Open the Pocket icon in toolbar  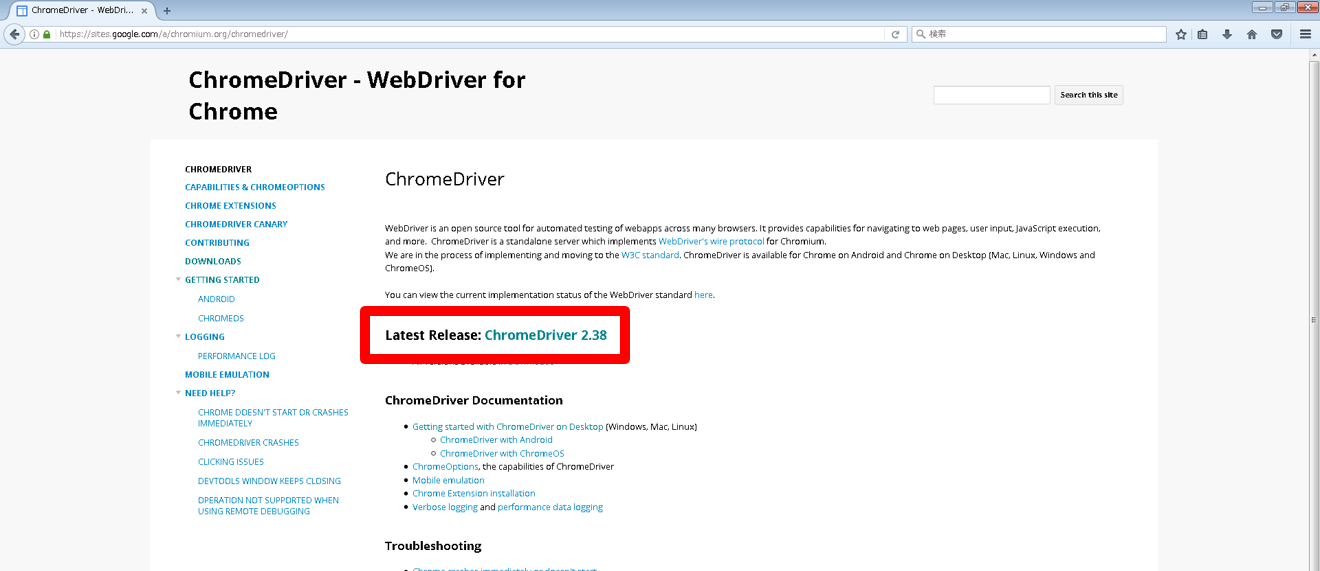click(1277, 34)
